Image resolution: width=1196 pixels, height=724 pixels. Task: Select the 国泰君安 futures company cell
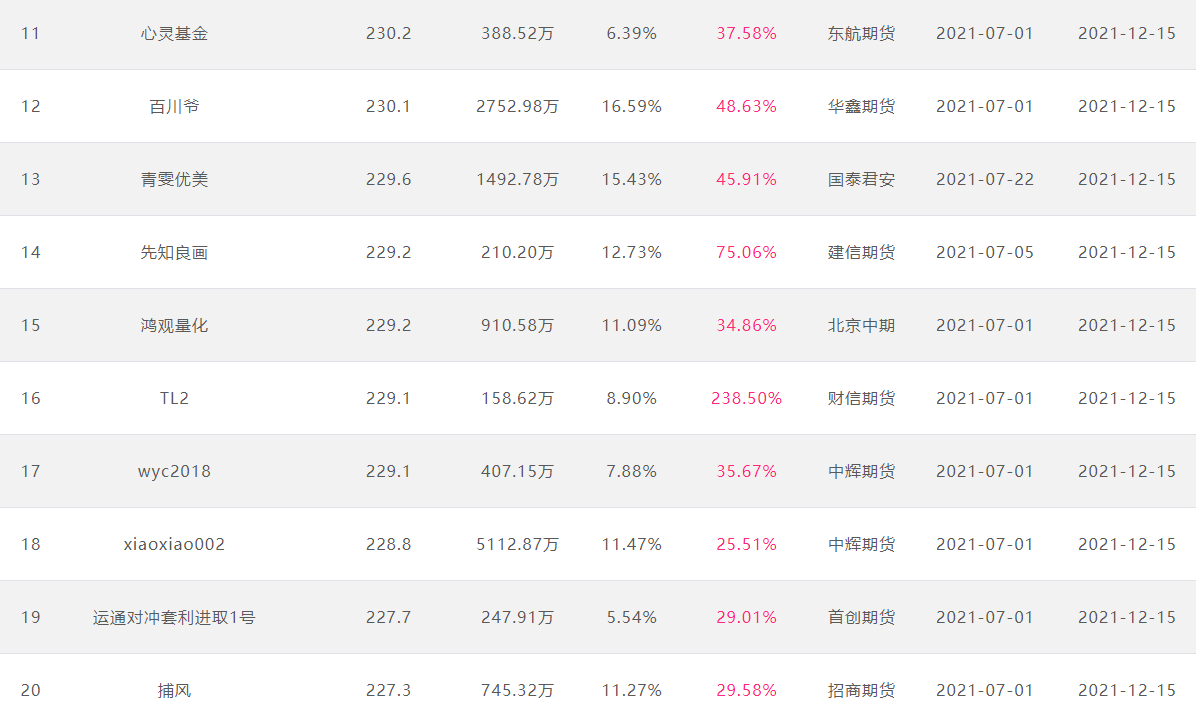pos(861,179)
